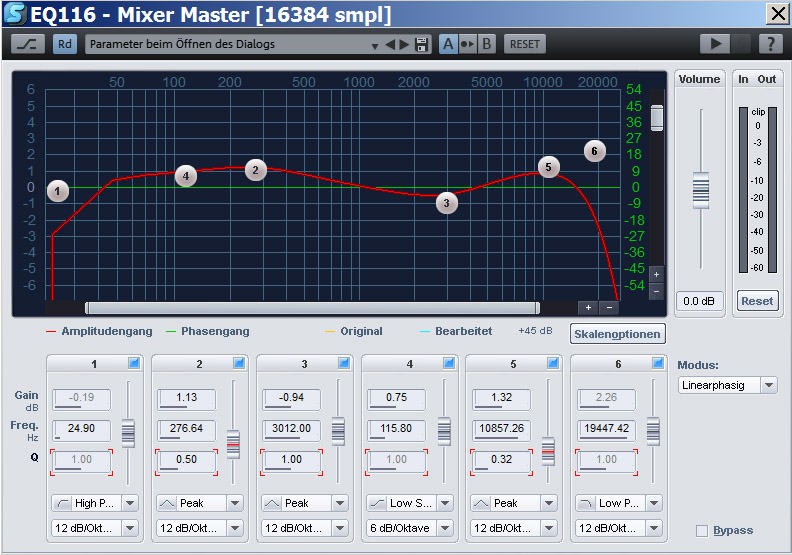Click the Amplitudengang legend label

107,331
